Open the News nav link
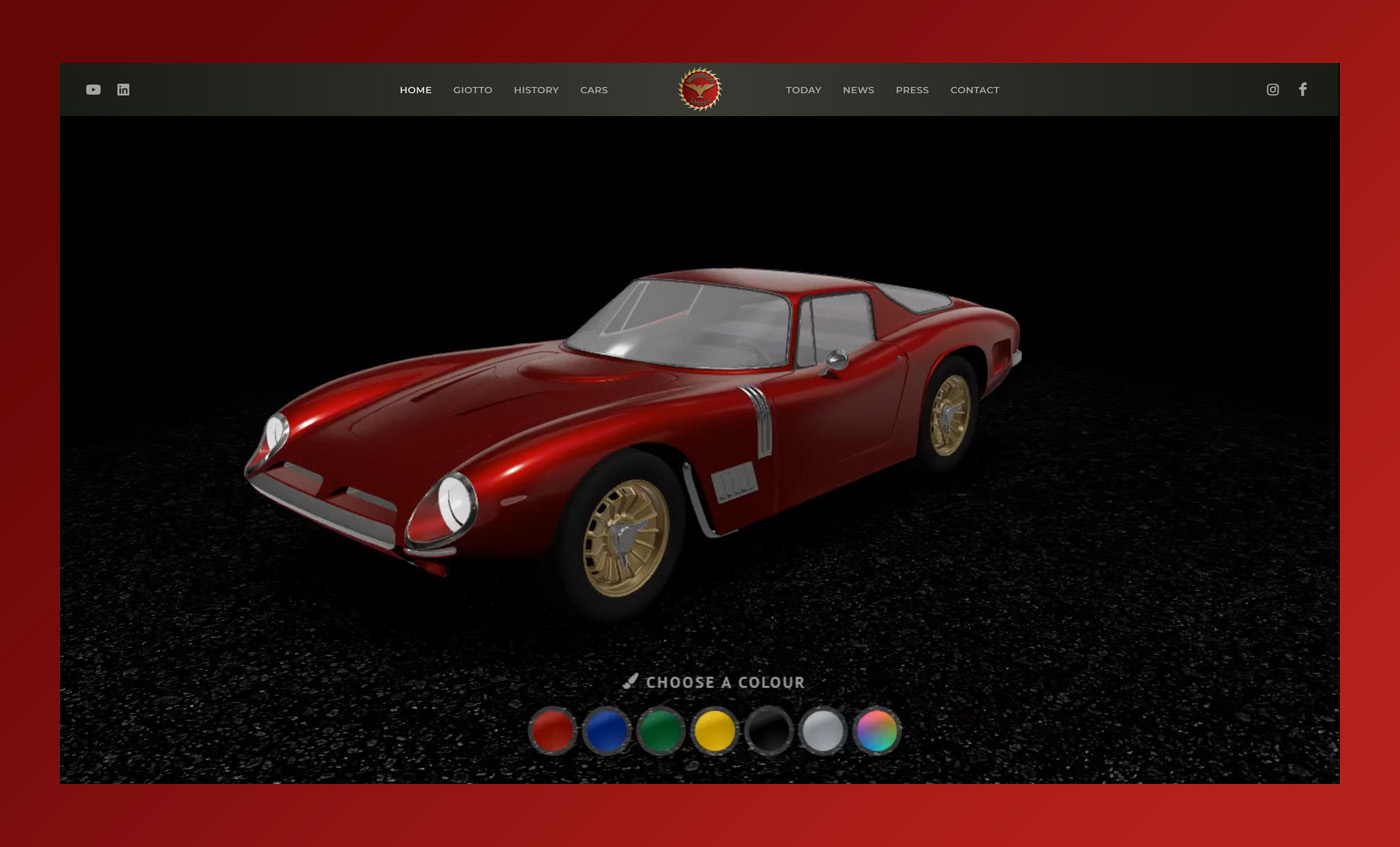 coord(858,90)
